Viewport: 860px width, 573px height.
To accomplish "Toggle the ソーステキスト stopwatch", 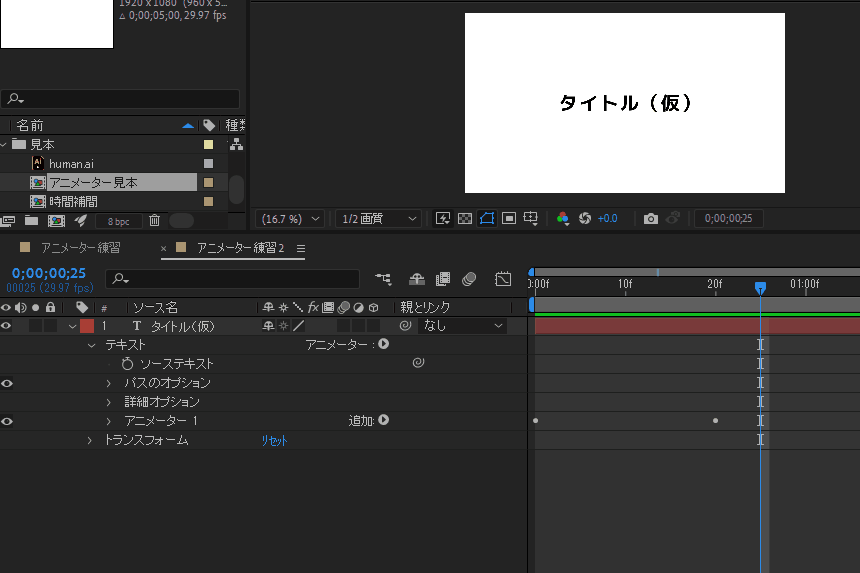I will coord(127,364).
